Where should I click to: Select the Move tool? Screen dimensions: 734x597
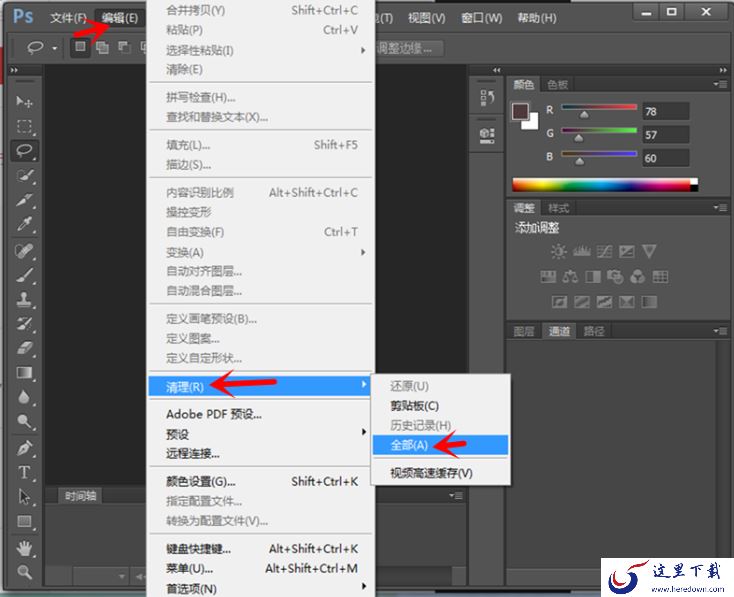(24, 102)
